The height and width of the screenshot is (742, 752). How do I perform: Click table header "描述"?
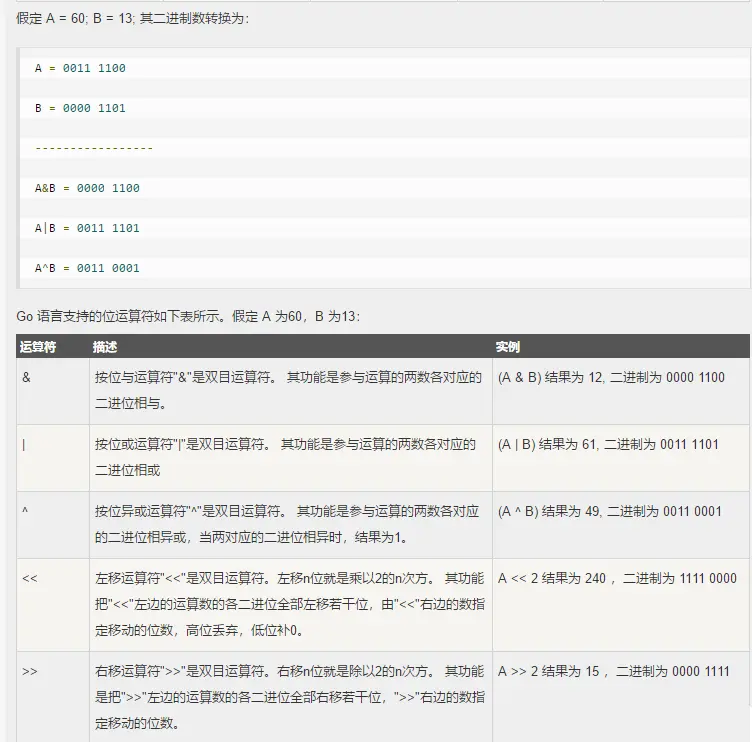point(105,346)
